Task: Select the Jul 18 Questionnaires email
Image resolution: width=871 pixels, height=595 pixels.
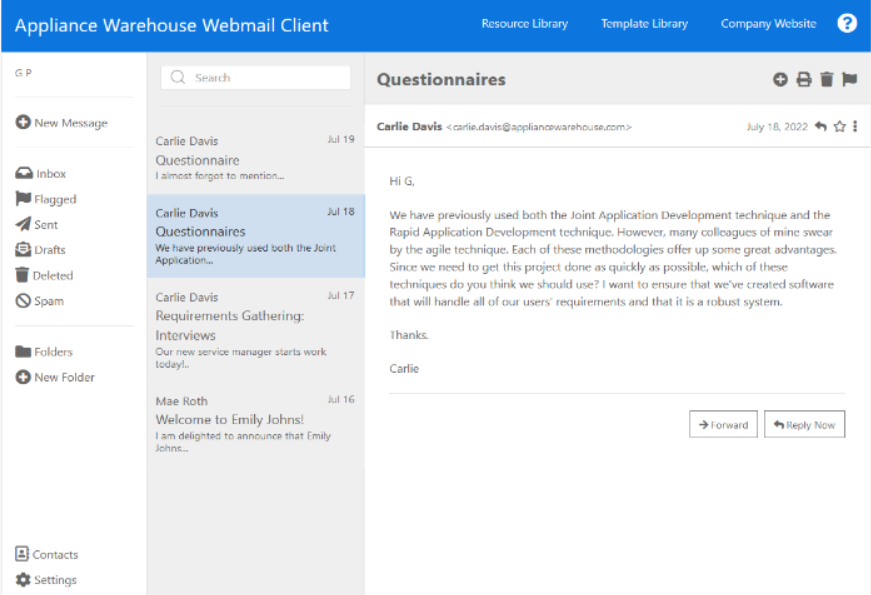Action: point(255,236)
